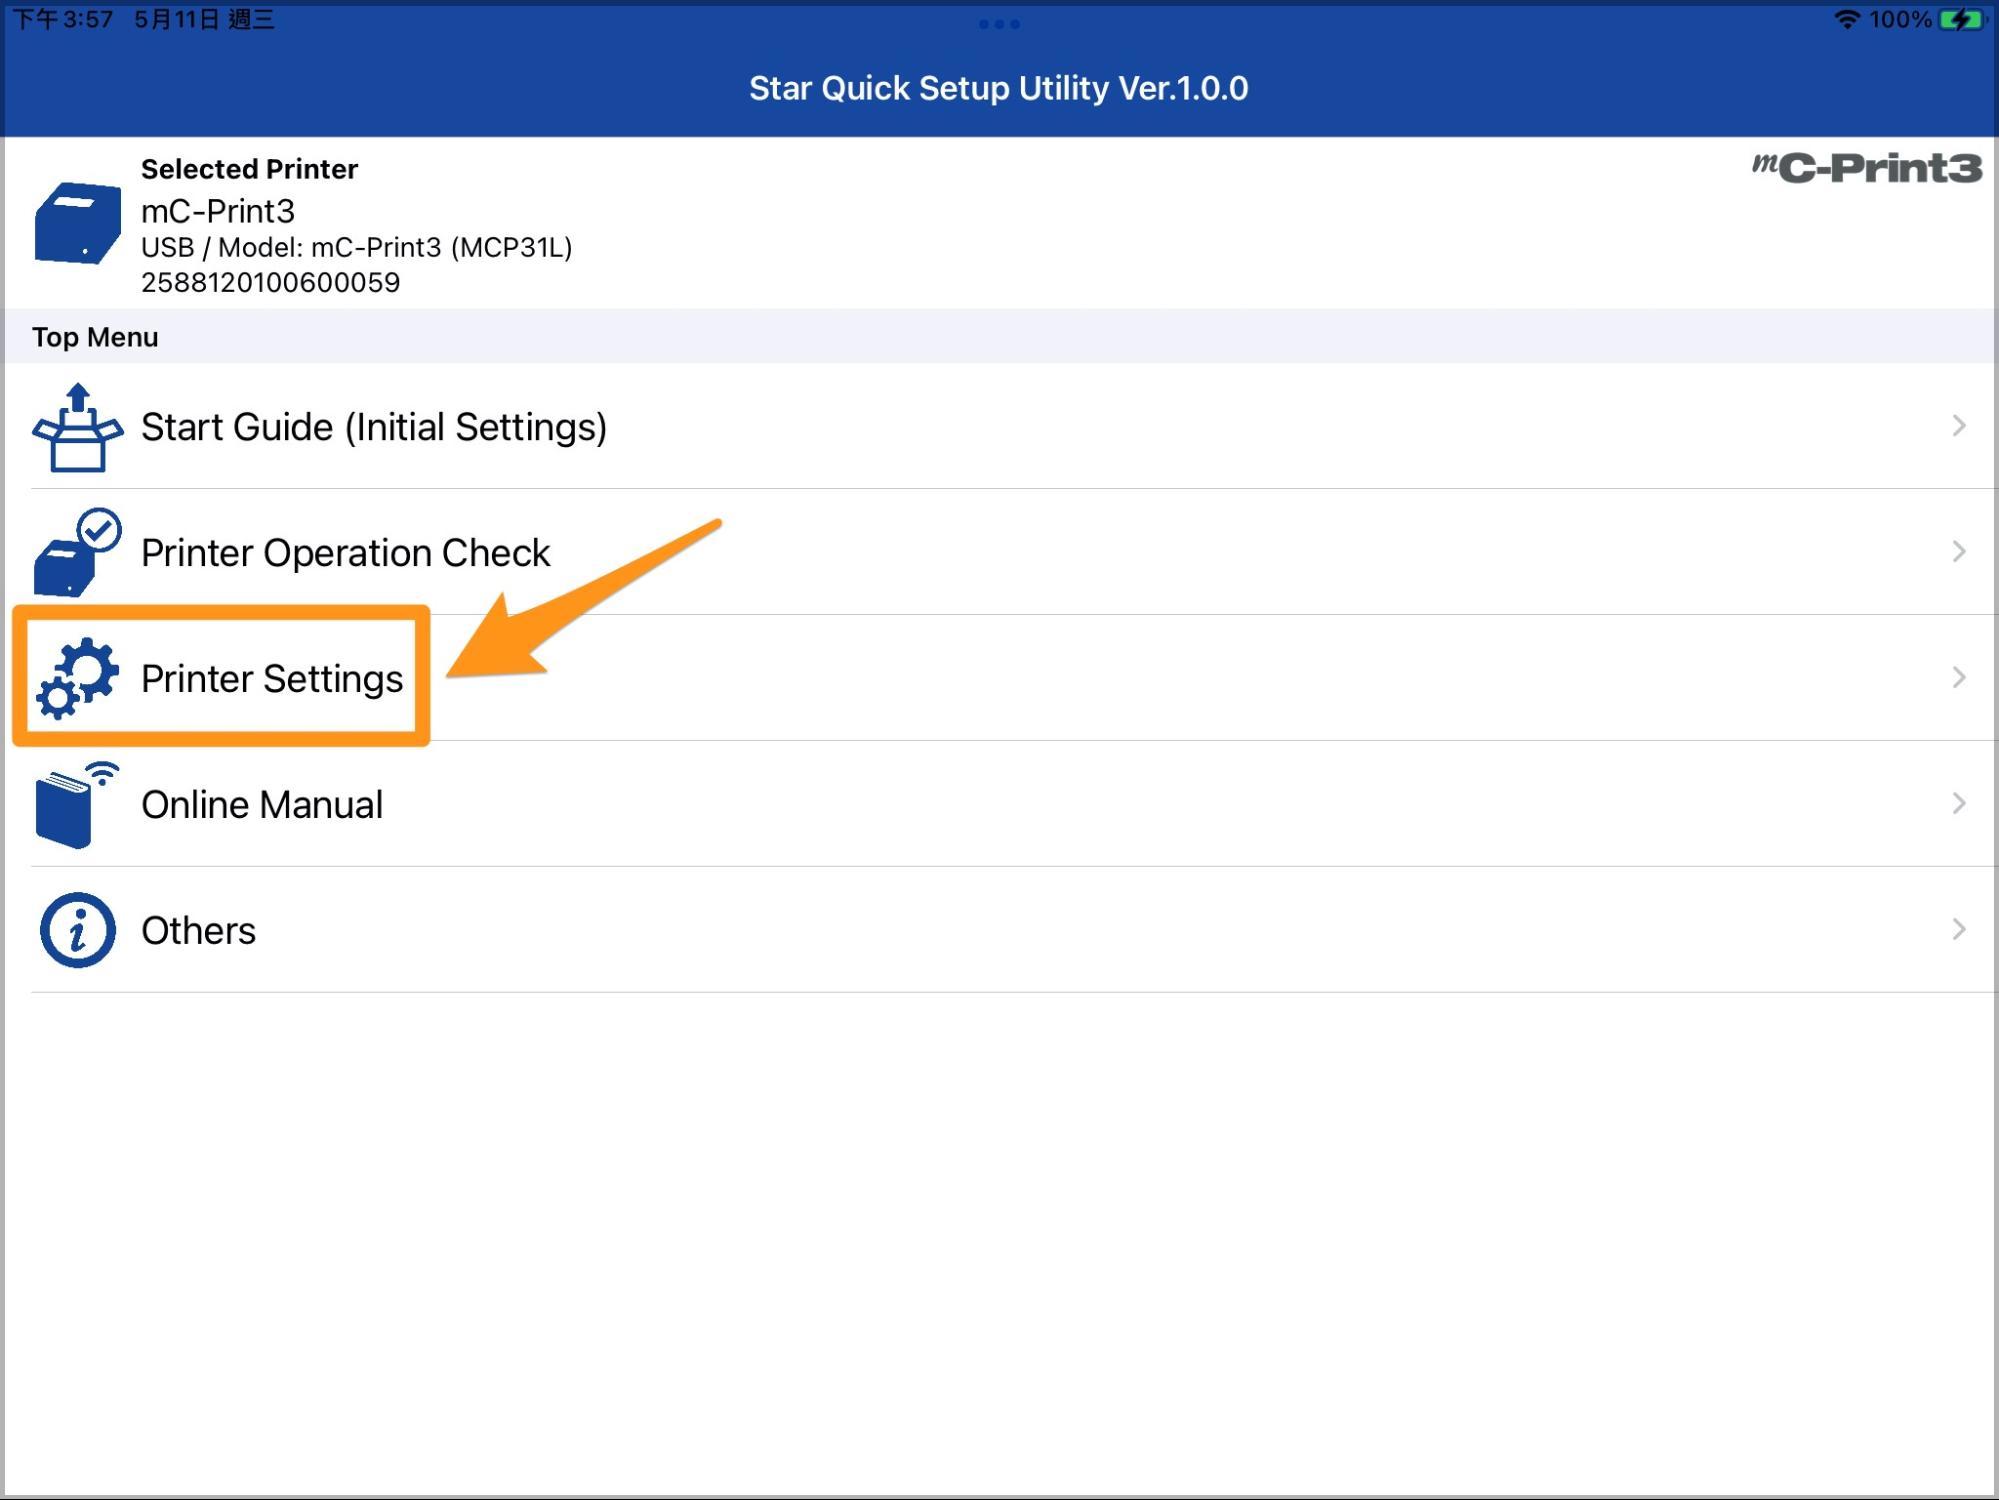Expand the Online Manual row chevron
1999x1500 pixels.
tap(1958, 804)
